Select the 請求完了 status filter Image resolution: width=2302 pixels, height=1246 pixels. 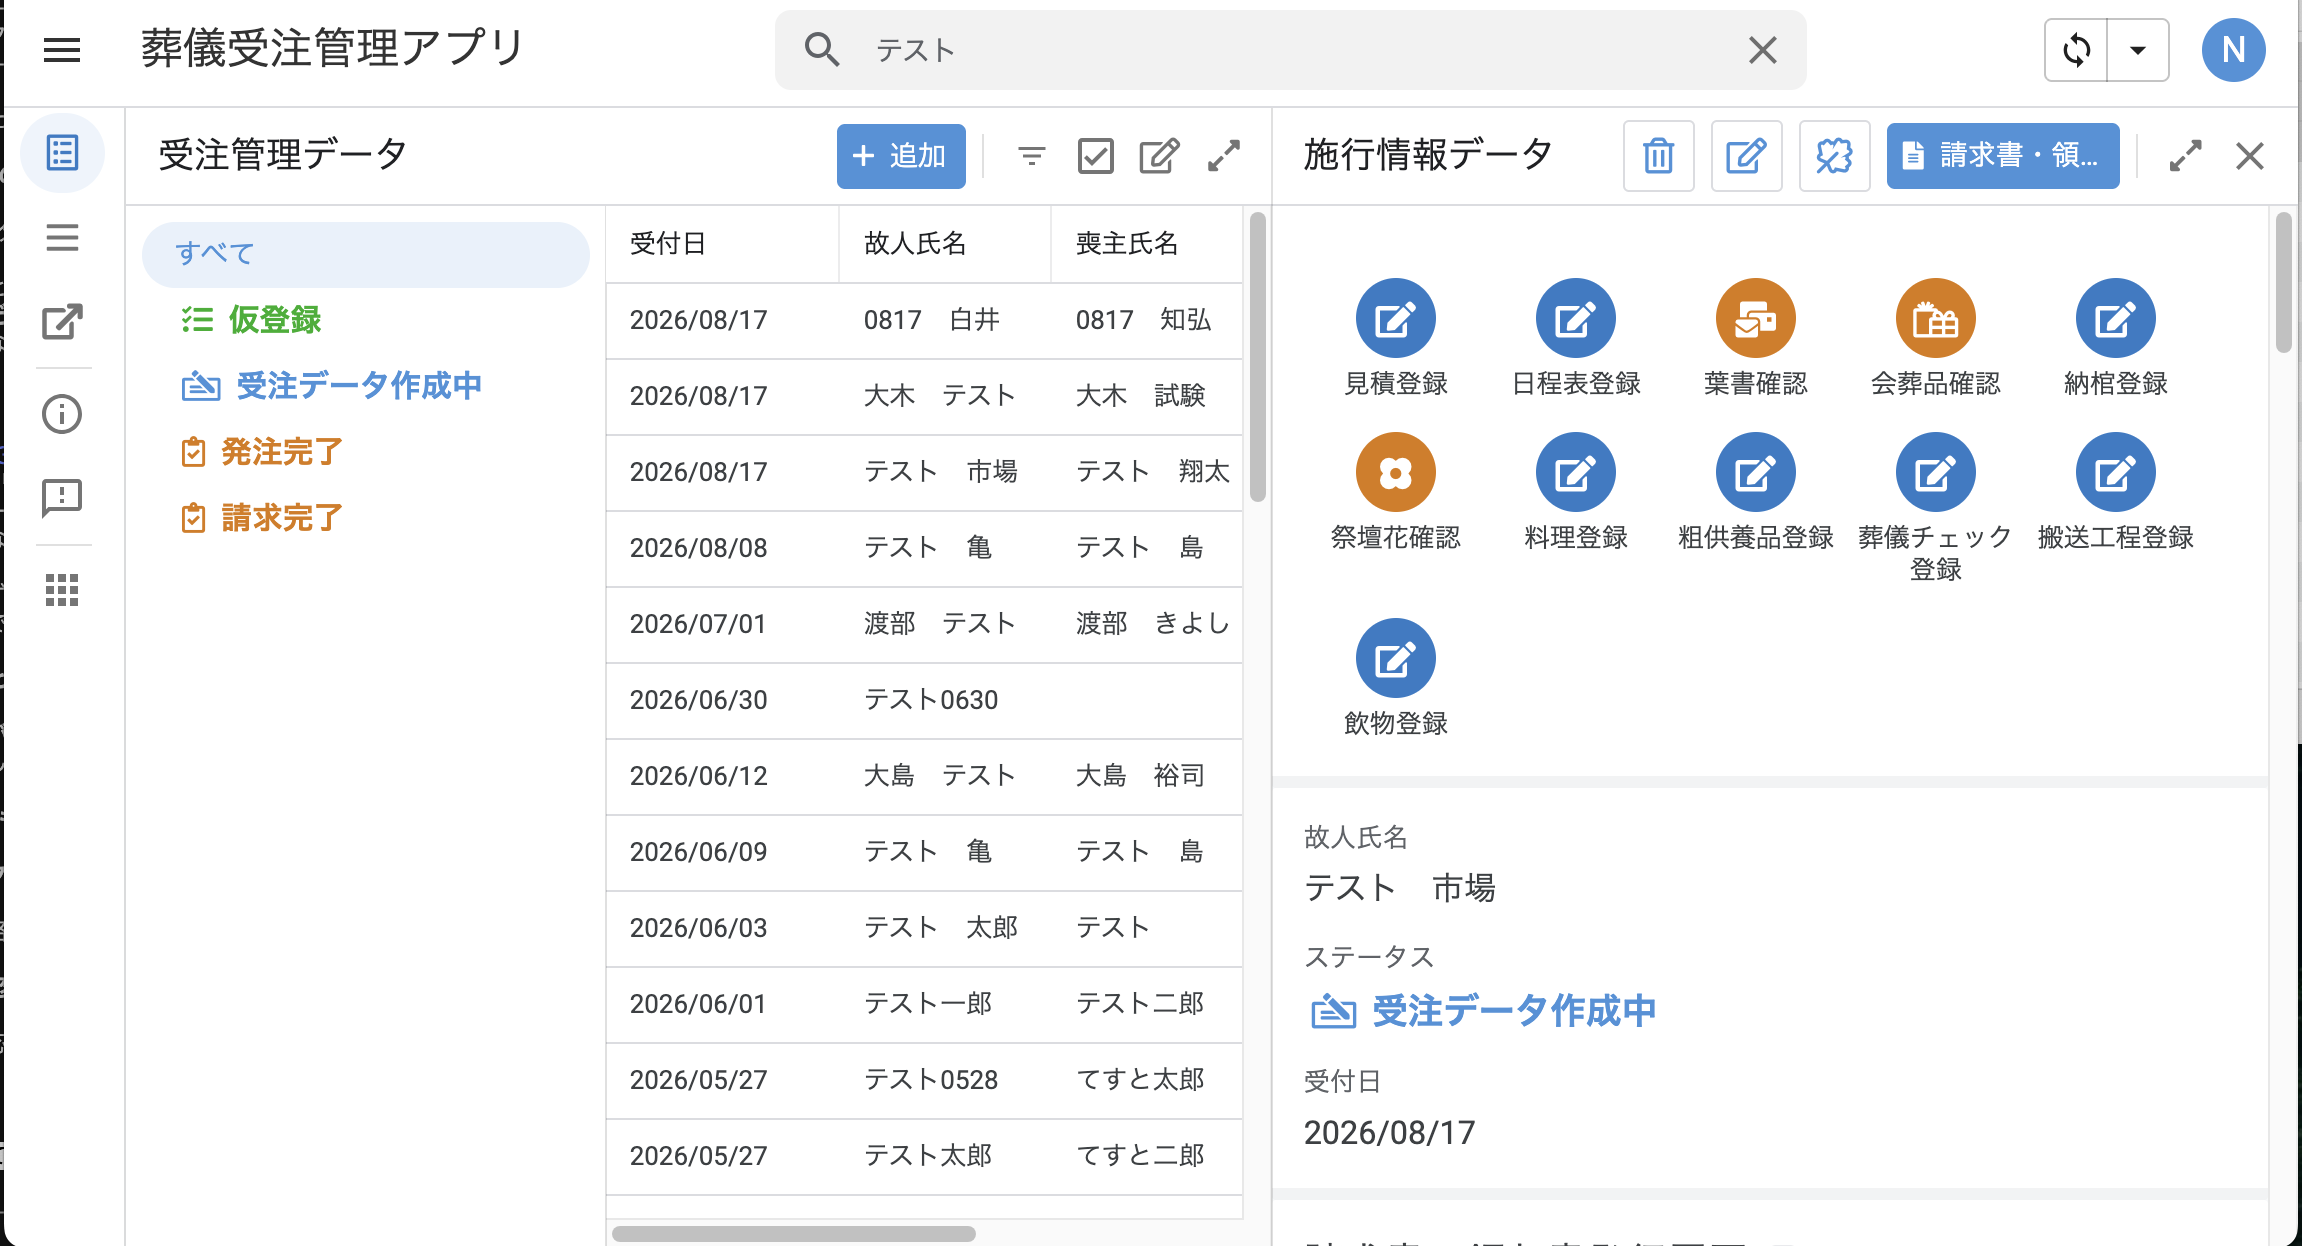click(262, 518)
